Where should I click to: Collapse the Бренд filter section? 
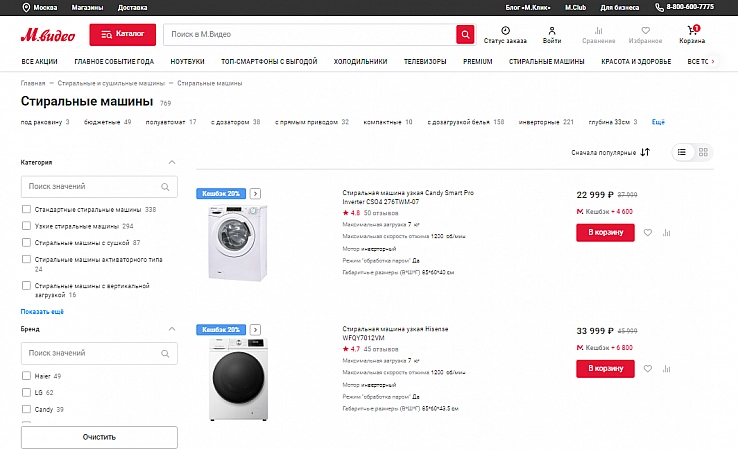coord(172,329)
